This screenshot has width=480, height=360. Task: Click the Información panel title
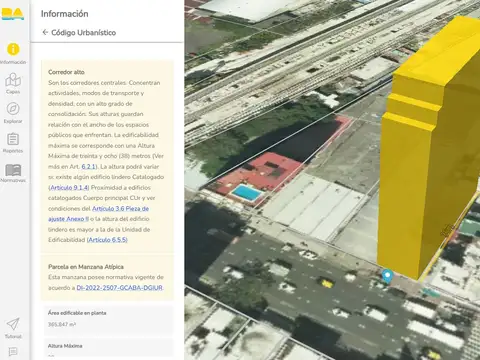pyautogui.click(x=65, y=14)
